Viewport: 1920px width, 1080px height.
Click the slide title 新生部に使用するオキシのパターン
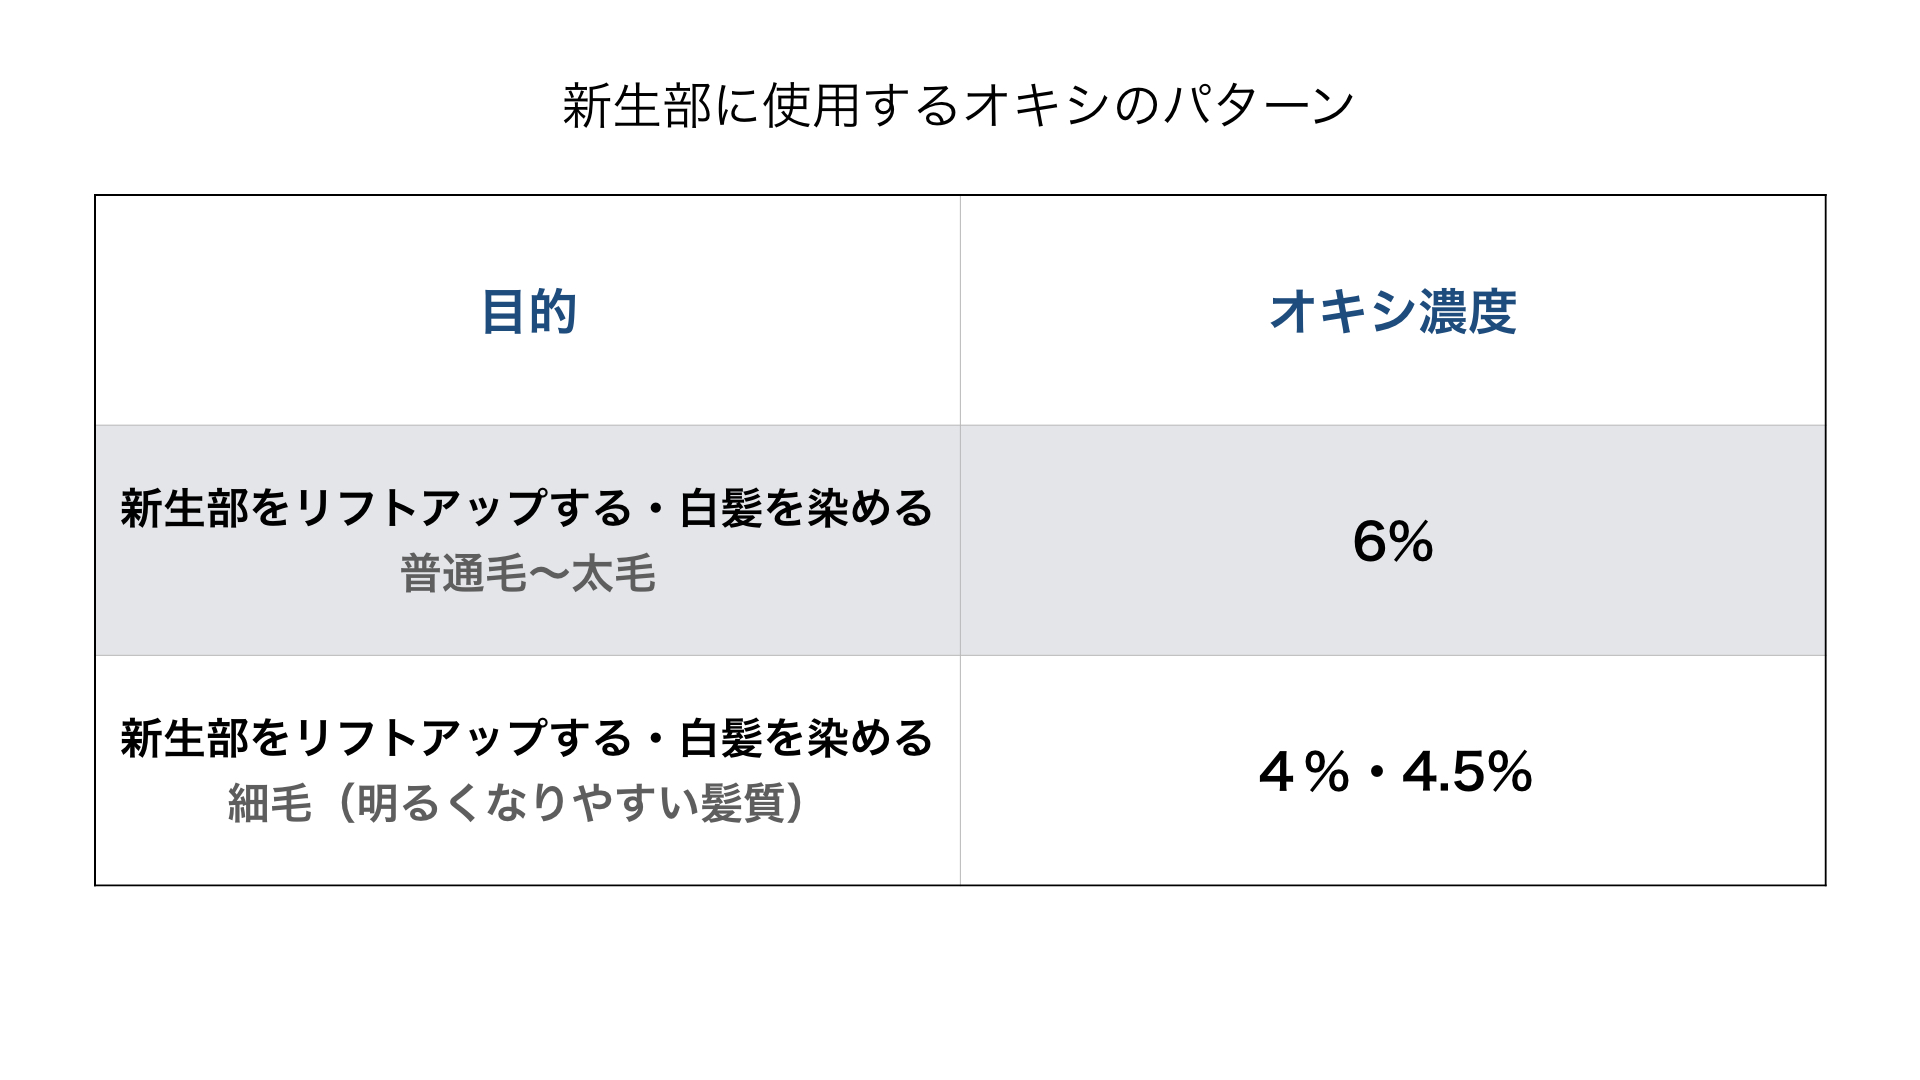pos(958,106)
